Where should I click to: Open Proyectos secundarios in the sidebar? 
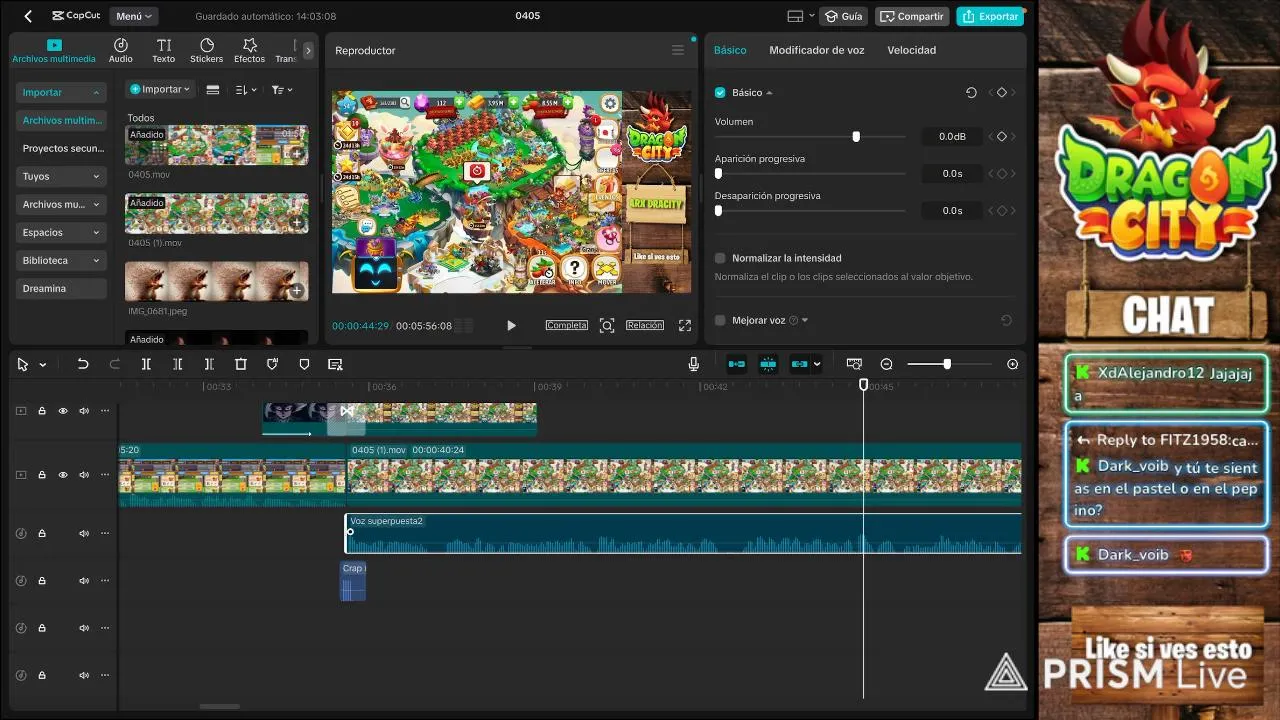[61, 148]
